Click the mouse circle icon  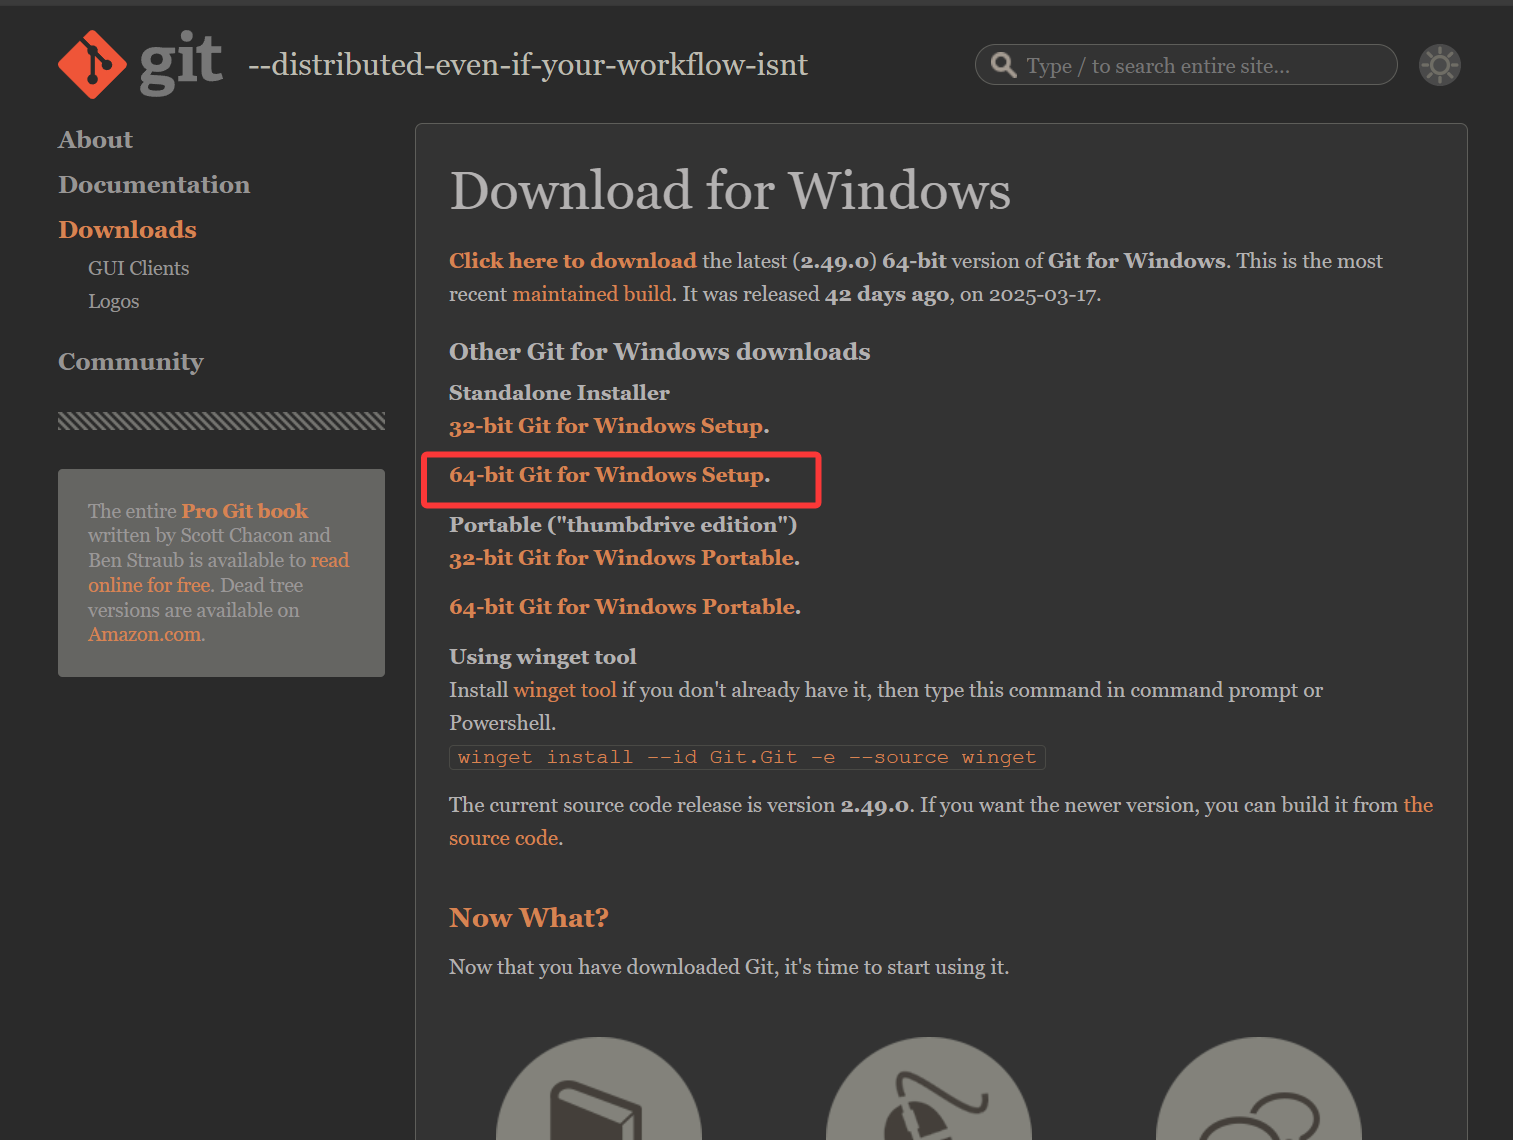click(x=929, y=1090)
